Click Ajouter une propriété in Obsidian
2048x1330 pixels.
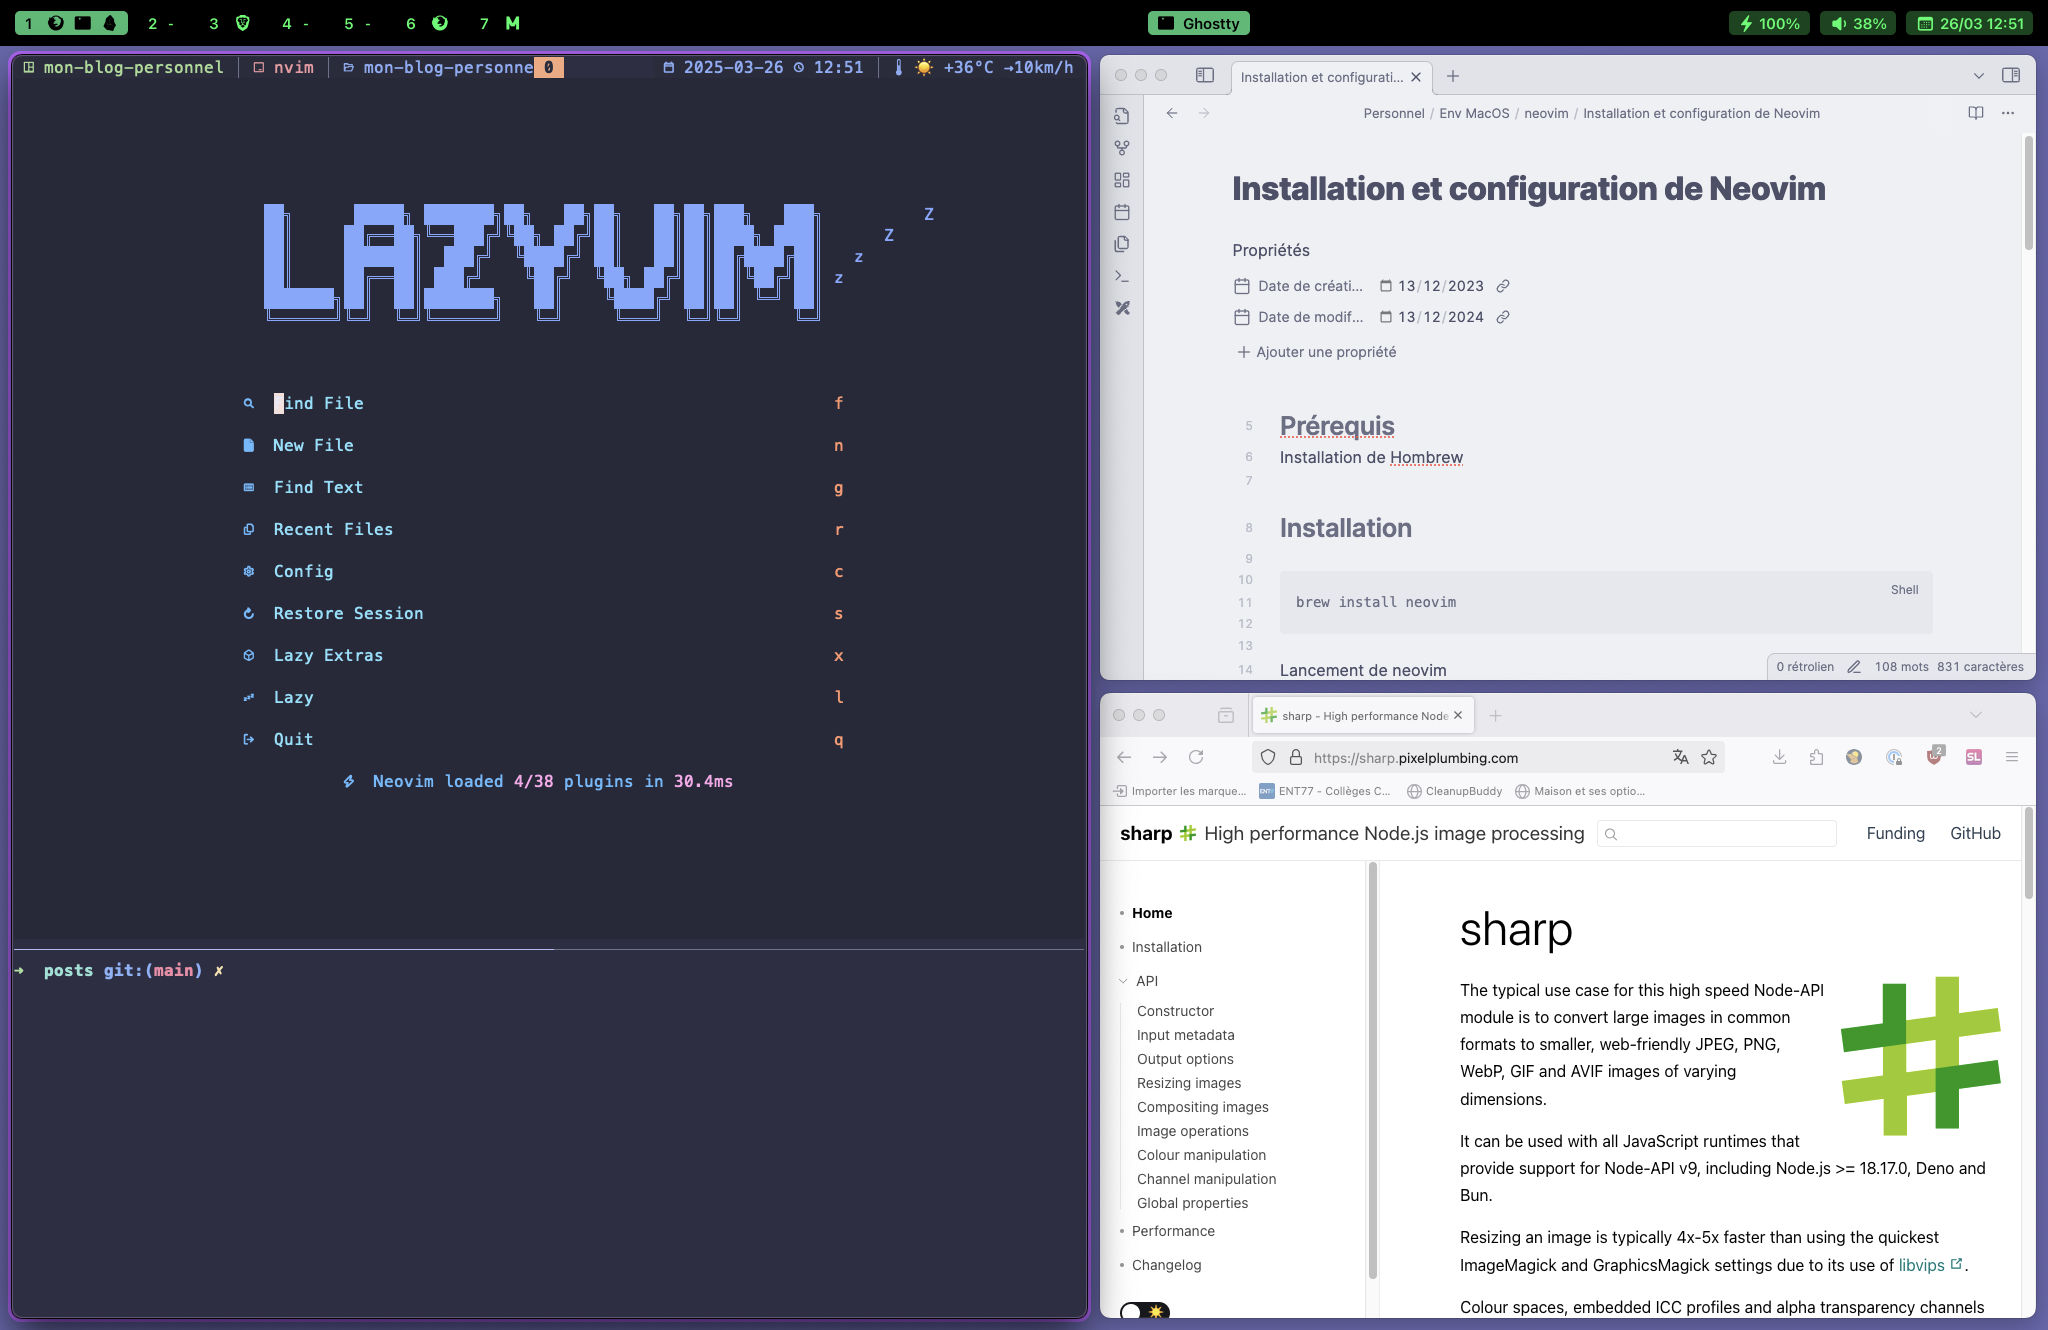[1317, 352]
